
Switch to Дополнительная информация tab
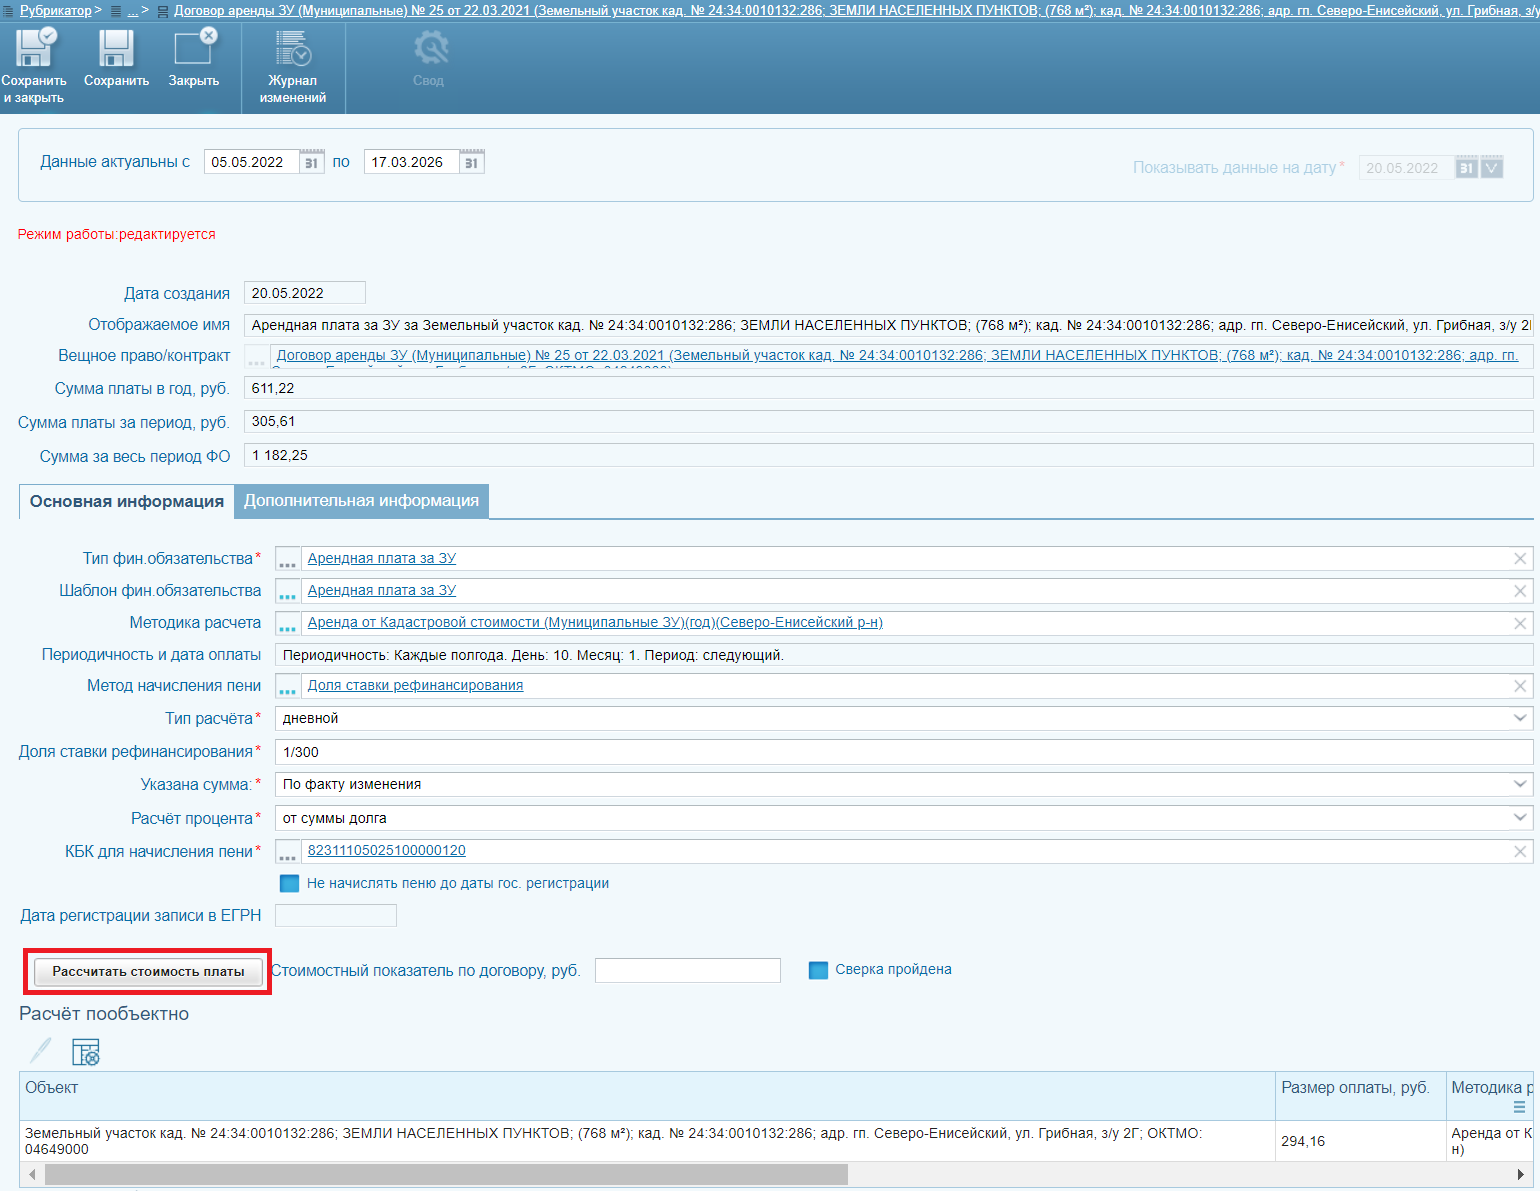click(361, 501)
